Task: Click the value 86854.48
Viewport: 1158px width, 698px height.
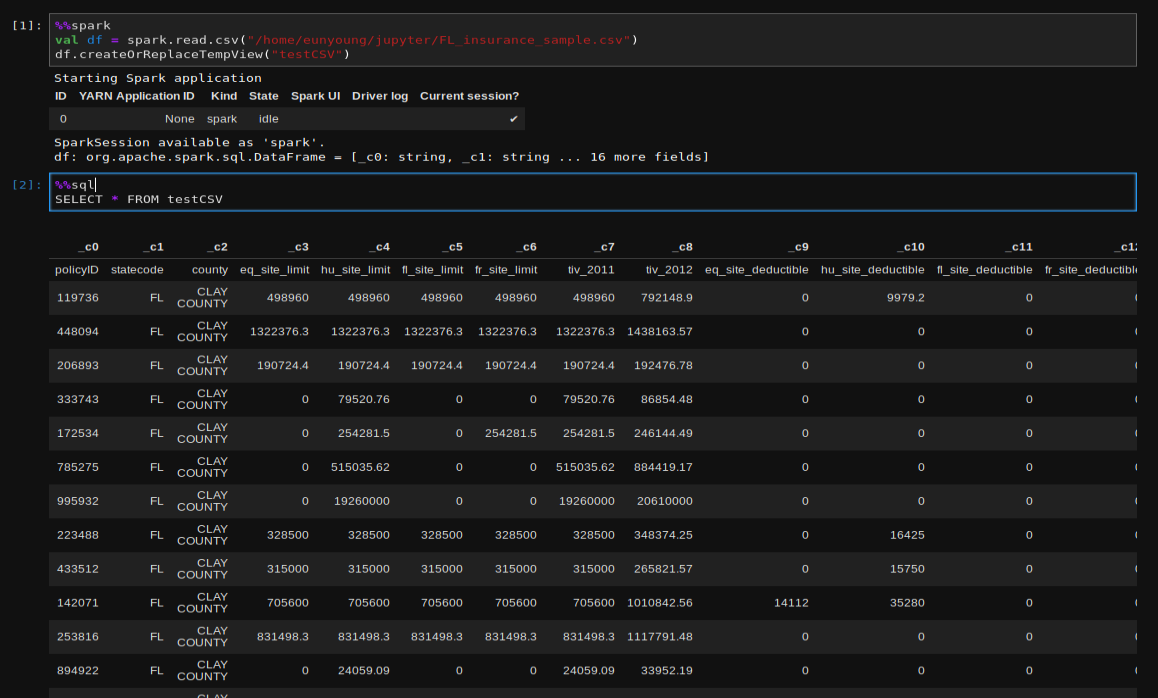Action: coord(667,400)
